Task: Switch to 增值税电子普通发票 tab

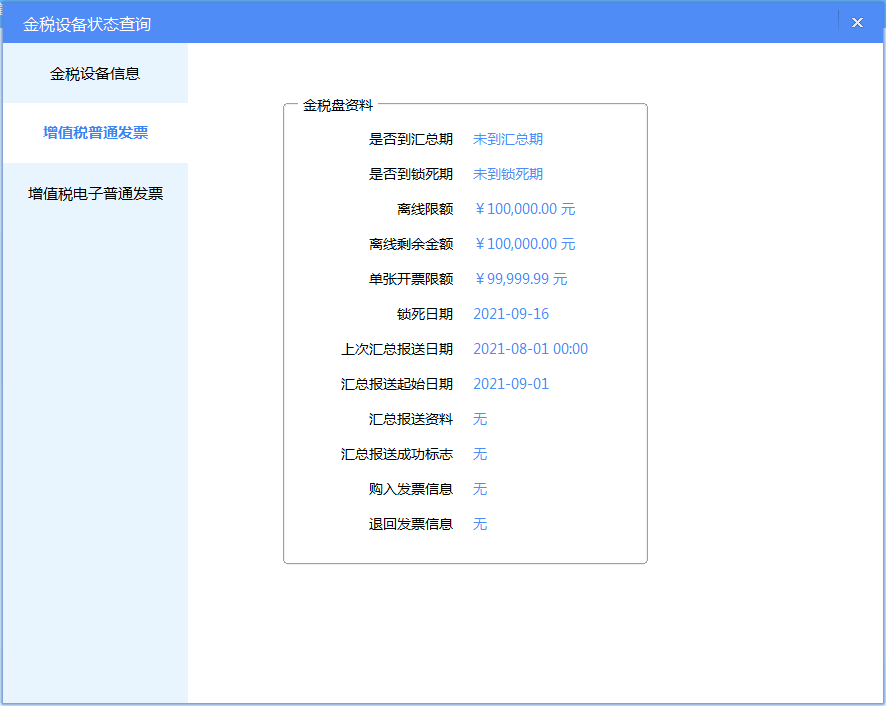Action: [x=95, y=194]
